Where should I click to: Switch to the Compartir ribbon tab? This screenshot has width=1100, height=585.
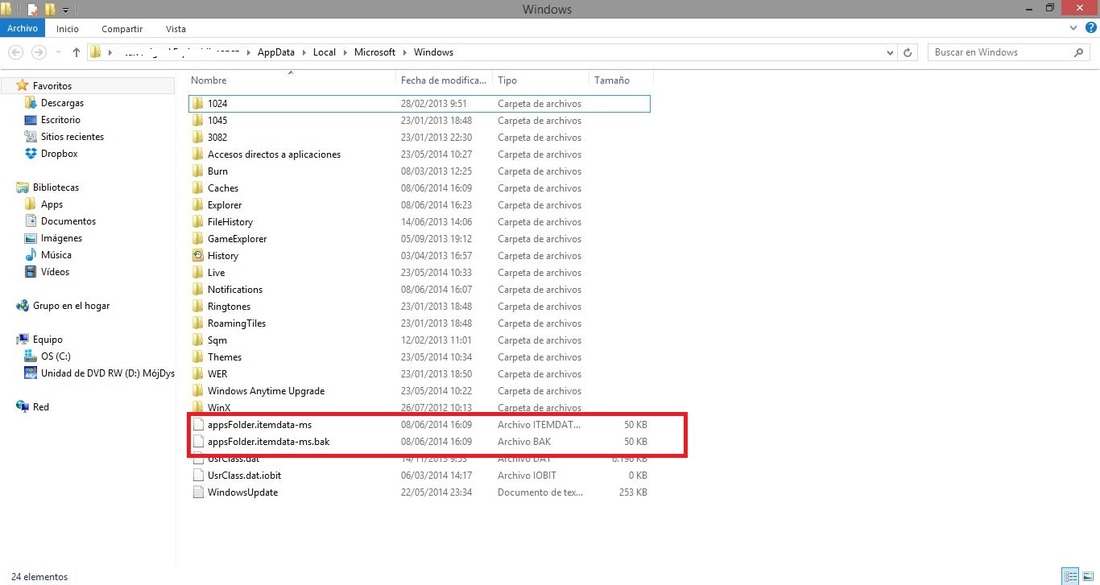[x=122, y=29]
